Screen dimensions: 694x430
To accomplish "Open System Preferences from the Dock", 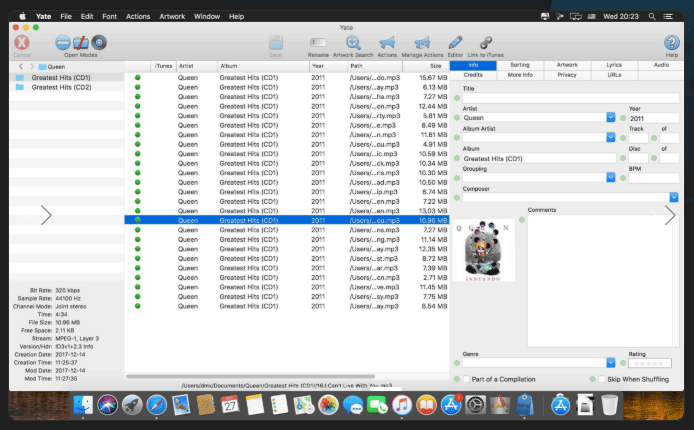I will click(475, 404).
